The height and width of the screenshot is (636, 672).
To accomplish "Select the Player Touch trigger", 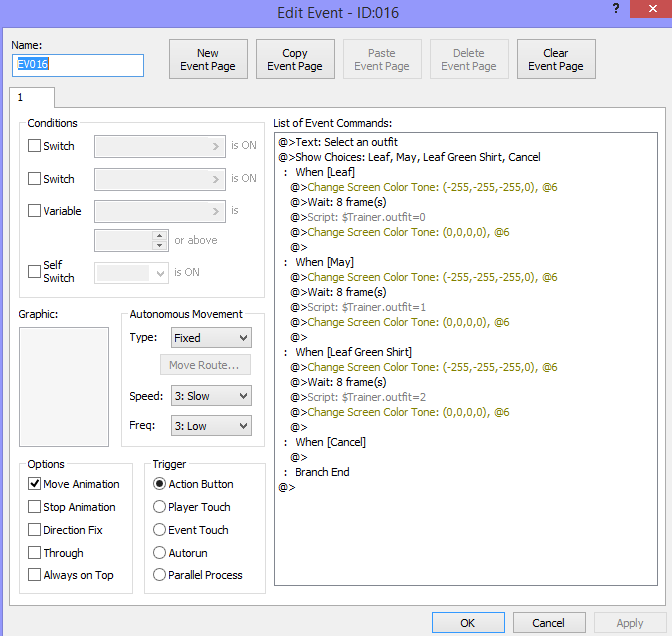I will click(x=160, y=507).
